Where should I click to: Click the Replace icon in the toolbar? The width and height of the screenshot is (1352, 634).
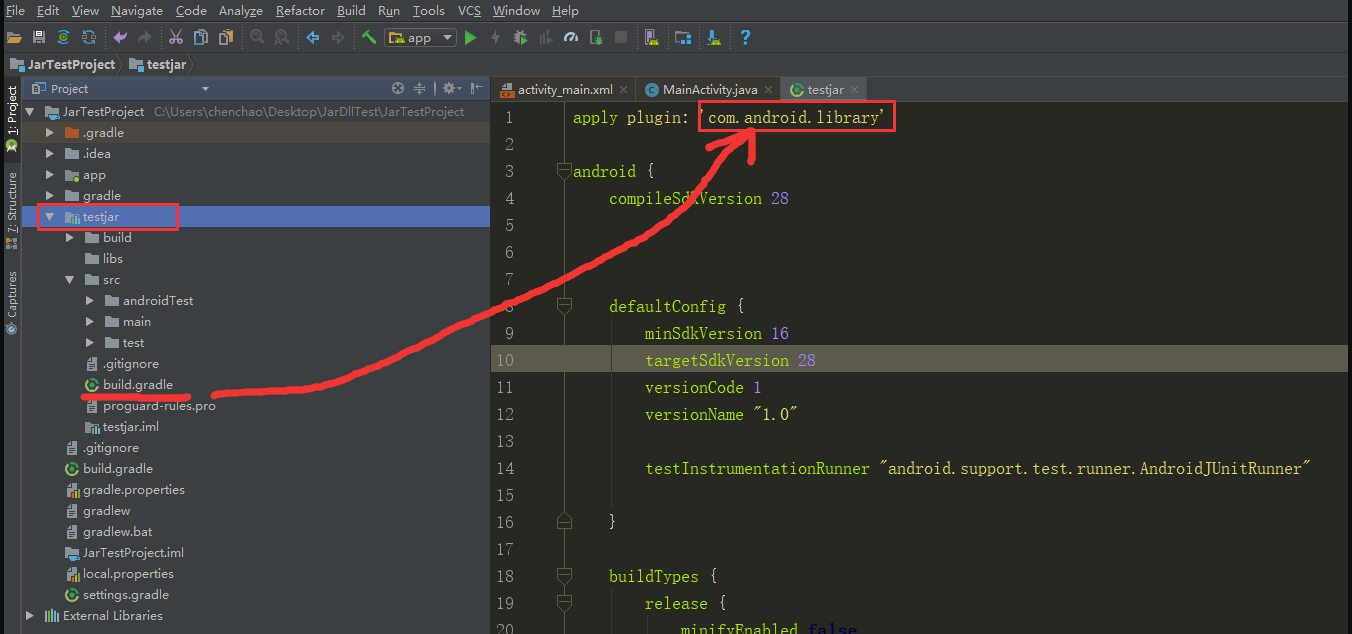click(282, 38)
